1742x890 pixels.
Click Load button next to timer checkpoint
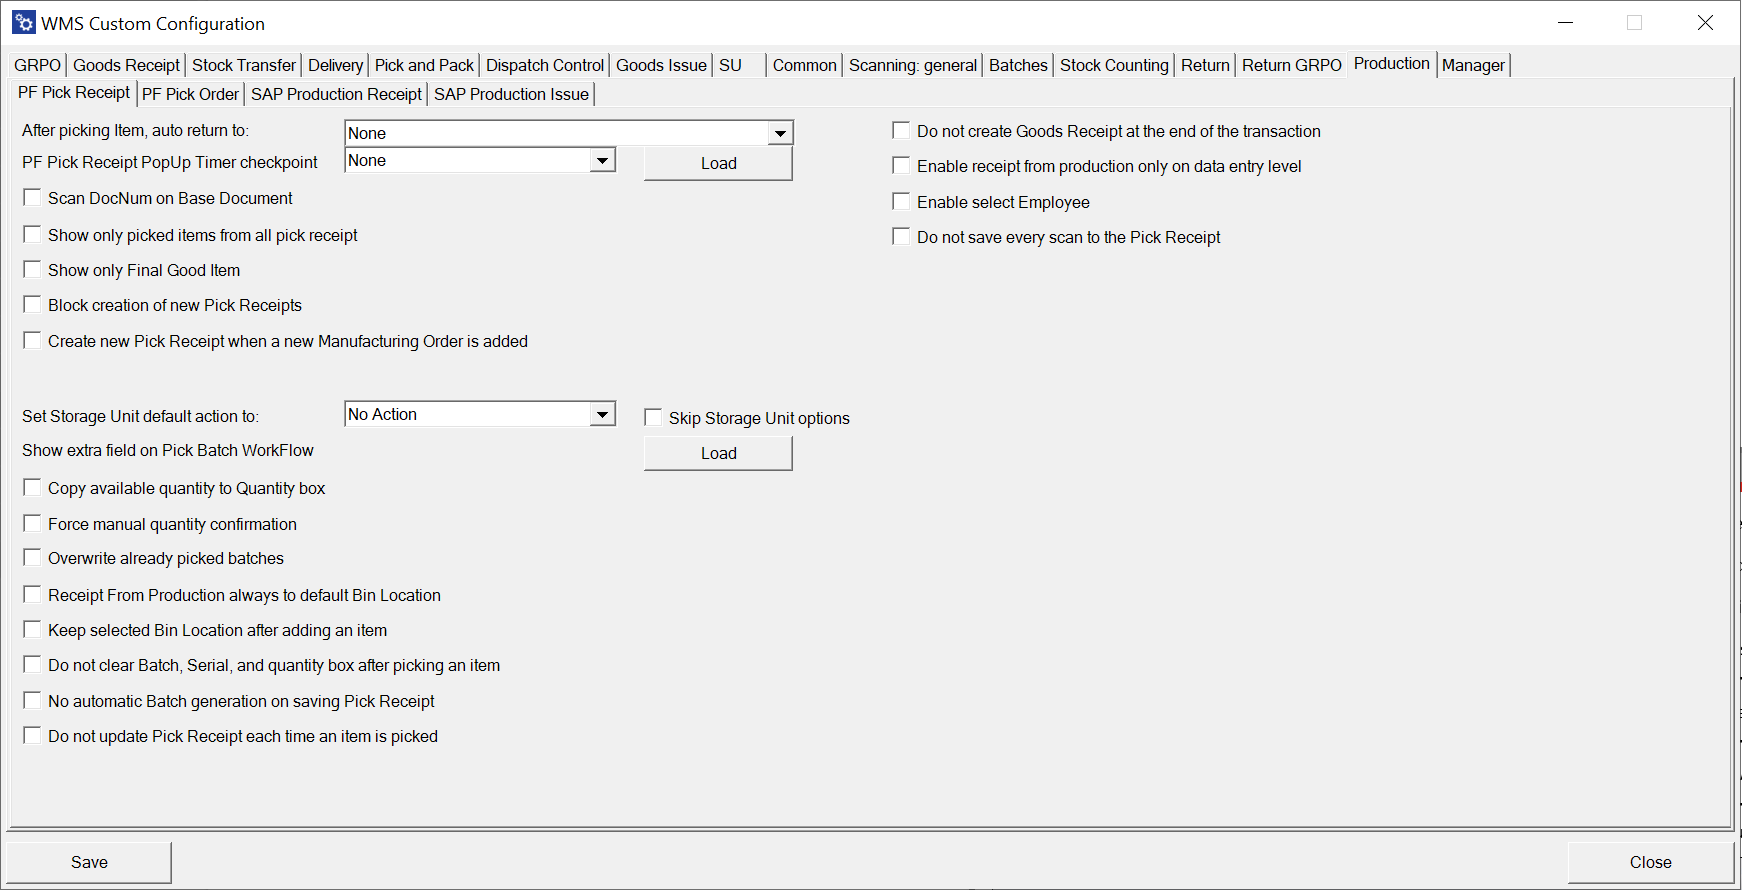coord(718,163)
